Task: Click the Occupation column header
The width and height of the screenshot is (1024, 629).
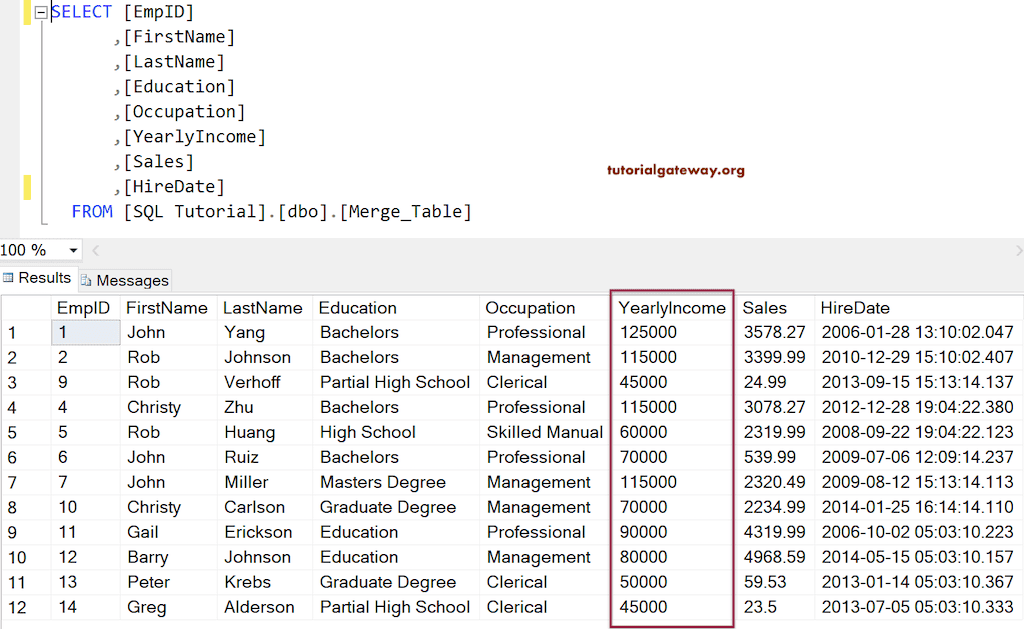Action: (x=530, y=307)
